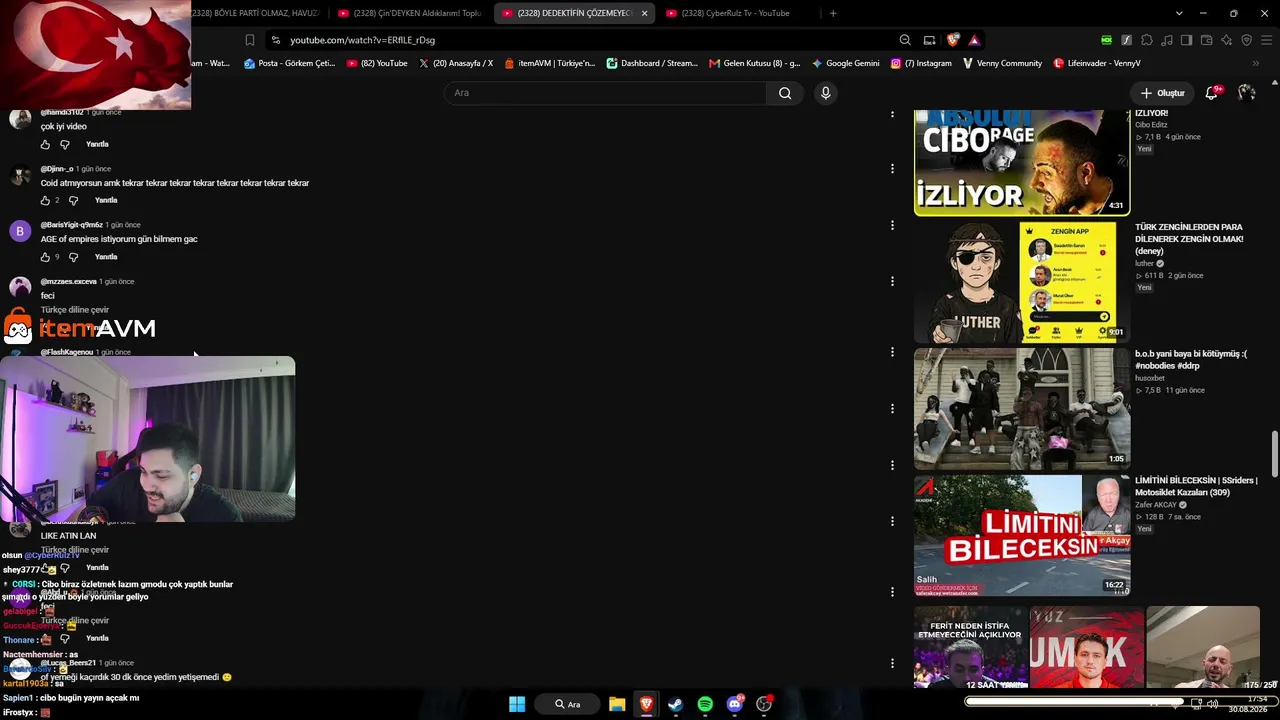
Task: Open "Lifeinvader - VennyV" bookmark
Action: click(x=1097, y=63)
